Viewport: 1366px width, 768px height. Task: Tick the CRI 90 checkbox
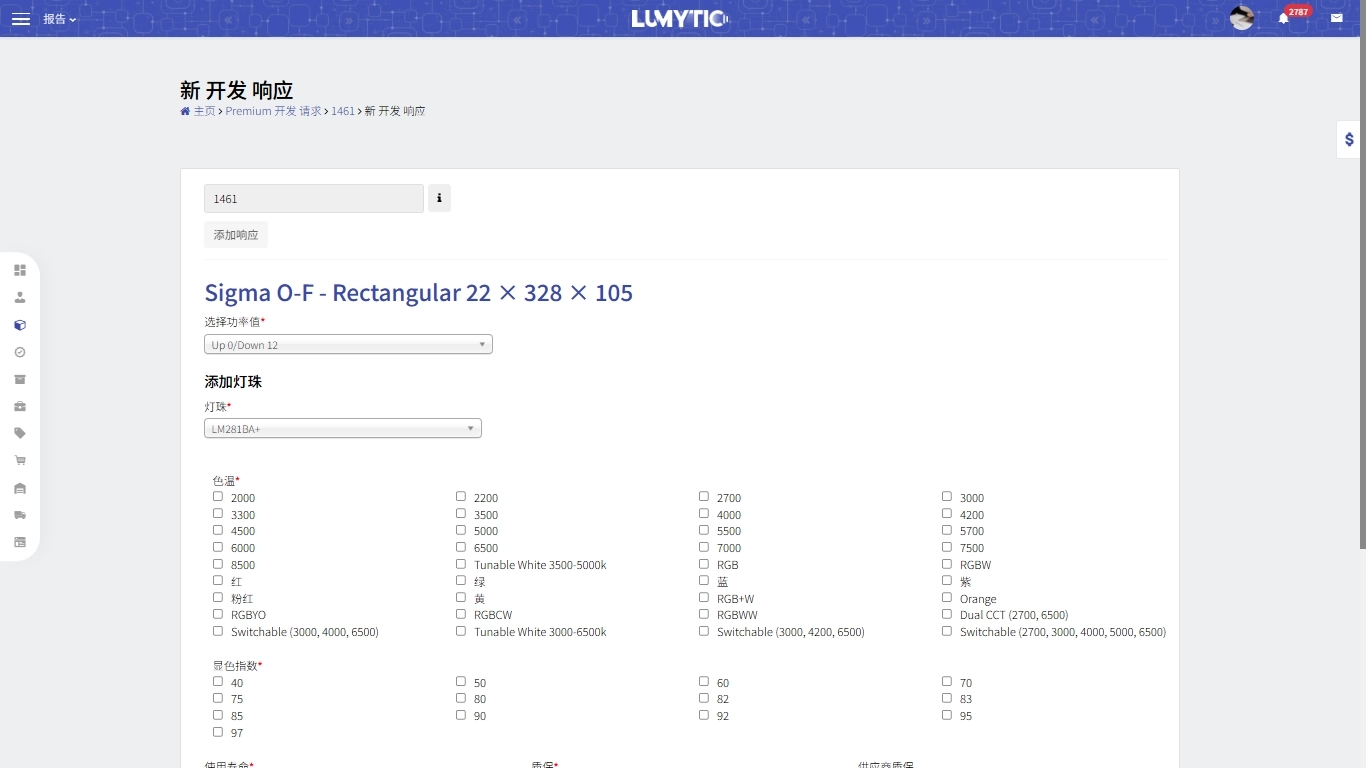[x=461, y=715]
